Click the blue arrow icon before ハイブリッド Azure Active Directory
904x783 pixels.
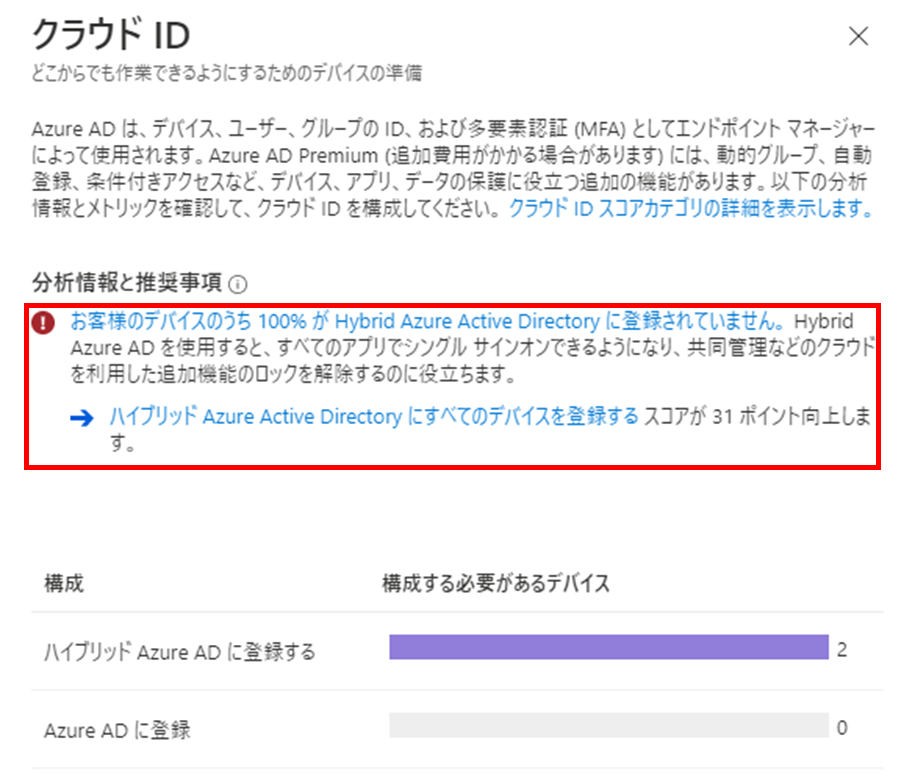click(x=82, y=417)
